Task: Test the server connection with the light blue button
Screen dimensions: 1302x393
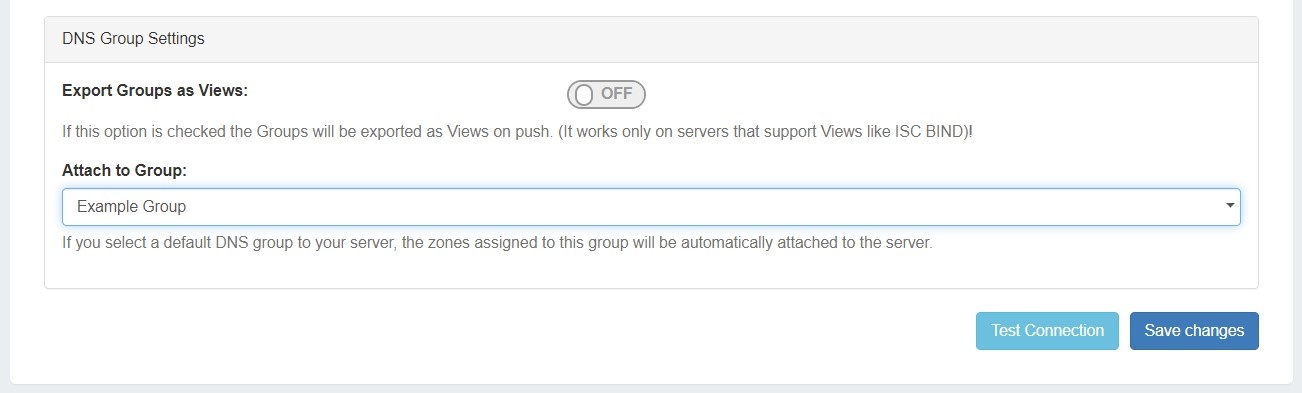Action: pos(1047,331)
